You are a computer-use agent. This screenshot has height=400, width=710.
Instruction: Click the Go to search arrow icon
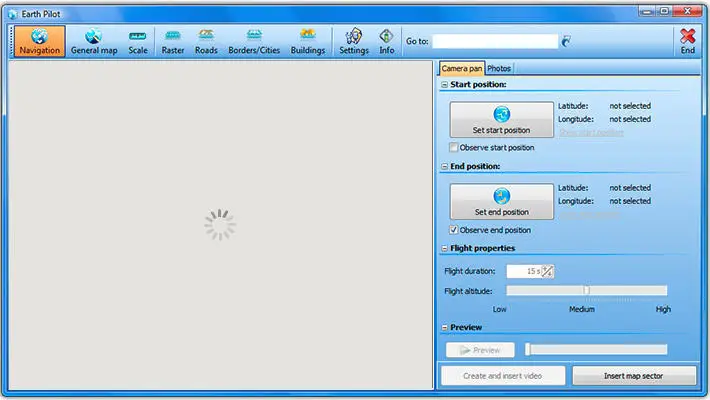566,41
